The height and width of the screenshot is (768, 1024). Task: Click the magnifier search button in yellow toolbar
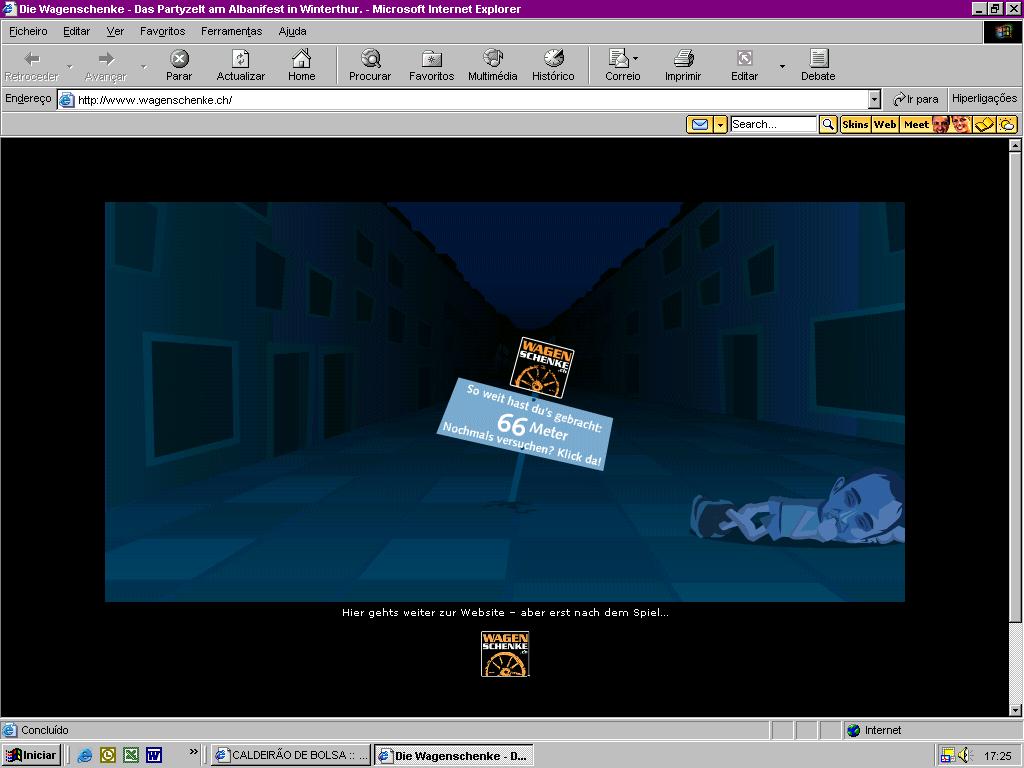pyautogui.click(x=828, y=124)
